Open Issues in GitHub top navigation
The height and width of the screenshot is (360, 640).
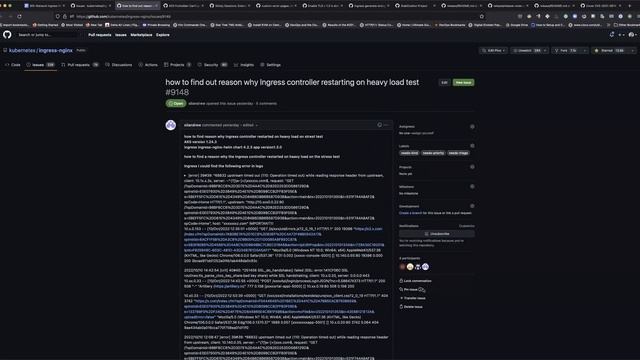(121, 35)
